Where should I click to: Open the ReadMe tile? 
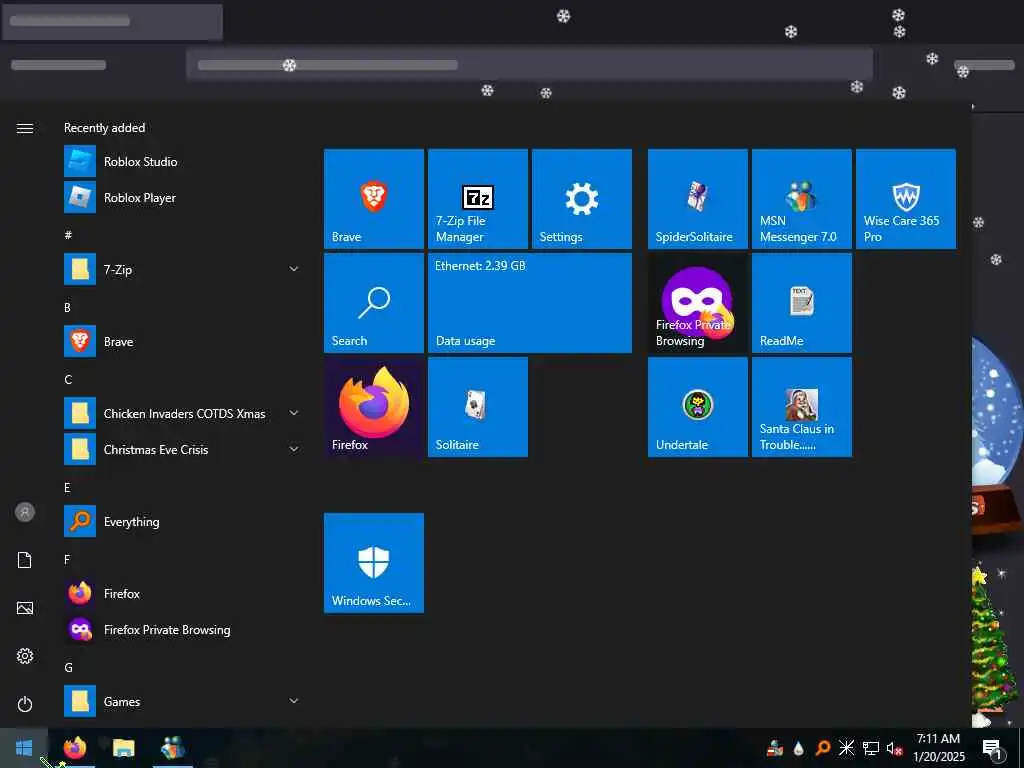pyautogui.click(x=801, y=303)
